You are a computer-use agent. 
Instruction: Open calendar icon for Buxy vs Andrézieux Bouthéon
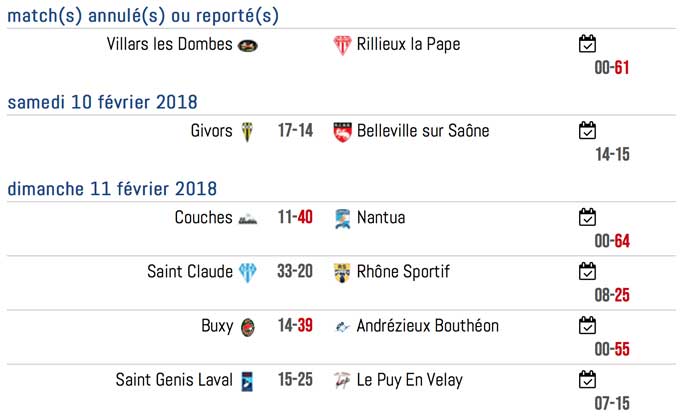point(587,326)
